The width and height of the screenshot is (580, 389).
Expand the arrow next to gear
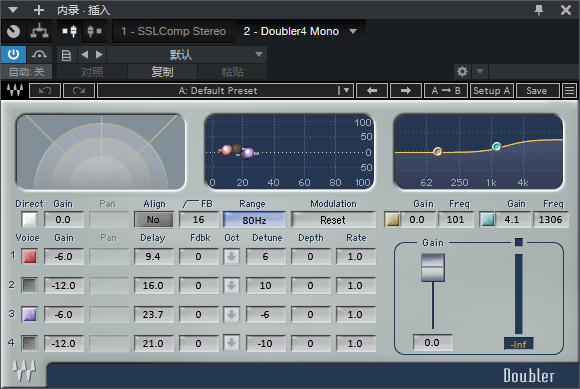480,71
